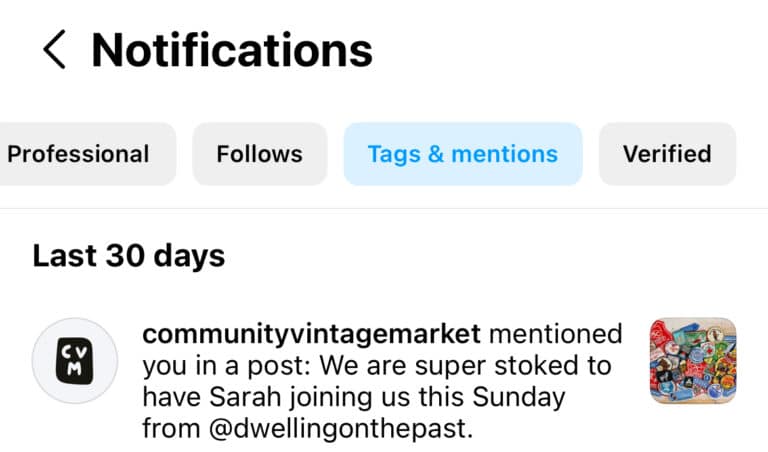The image size is (768, 452).
Task: Show Verified notifications tab
Action: [x=667, y=154]
